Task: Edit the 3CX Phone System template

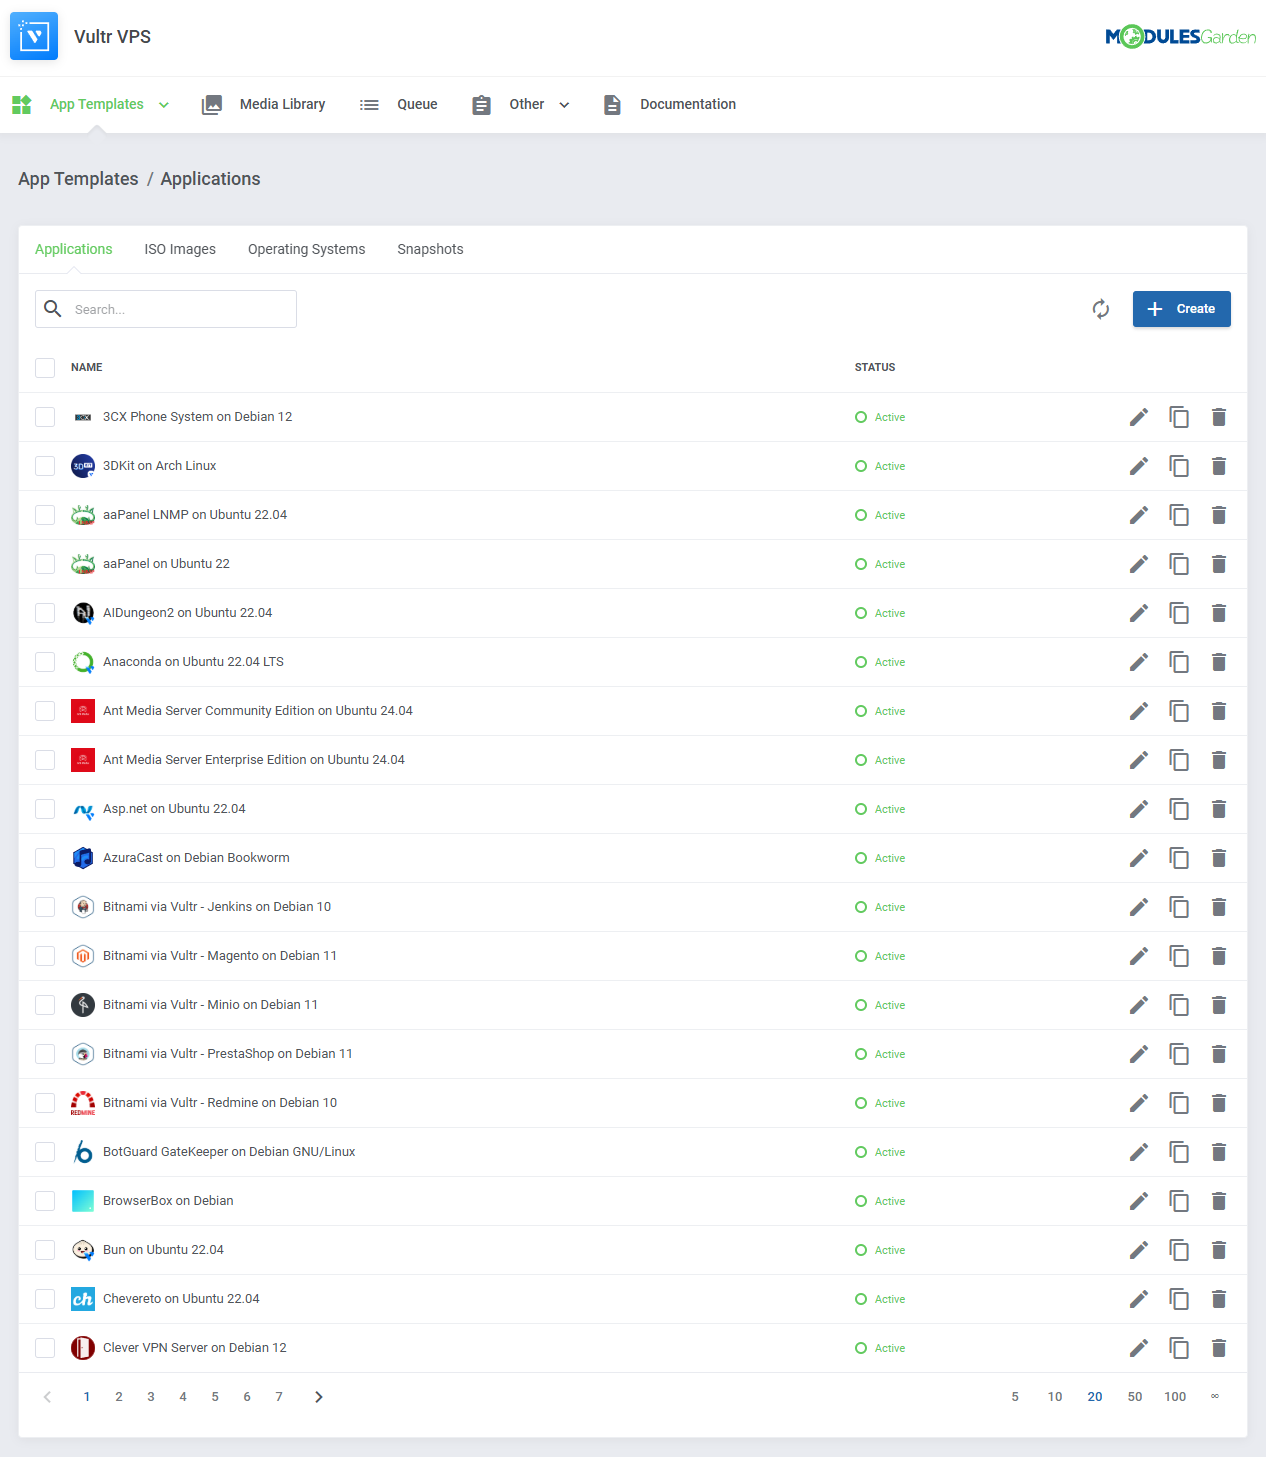Action: (x=1138, y=417)
